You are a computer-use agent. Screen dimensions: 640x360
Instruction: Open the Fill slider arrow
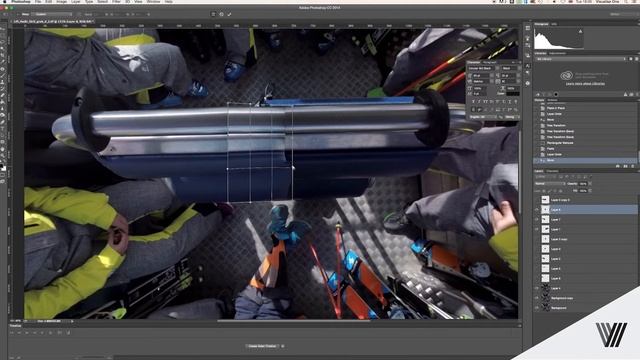pyautogui.click(x=590, y=191)
